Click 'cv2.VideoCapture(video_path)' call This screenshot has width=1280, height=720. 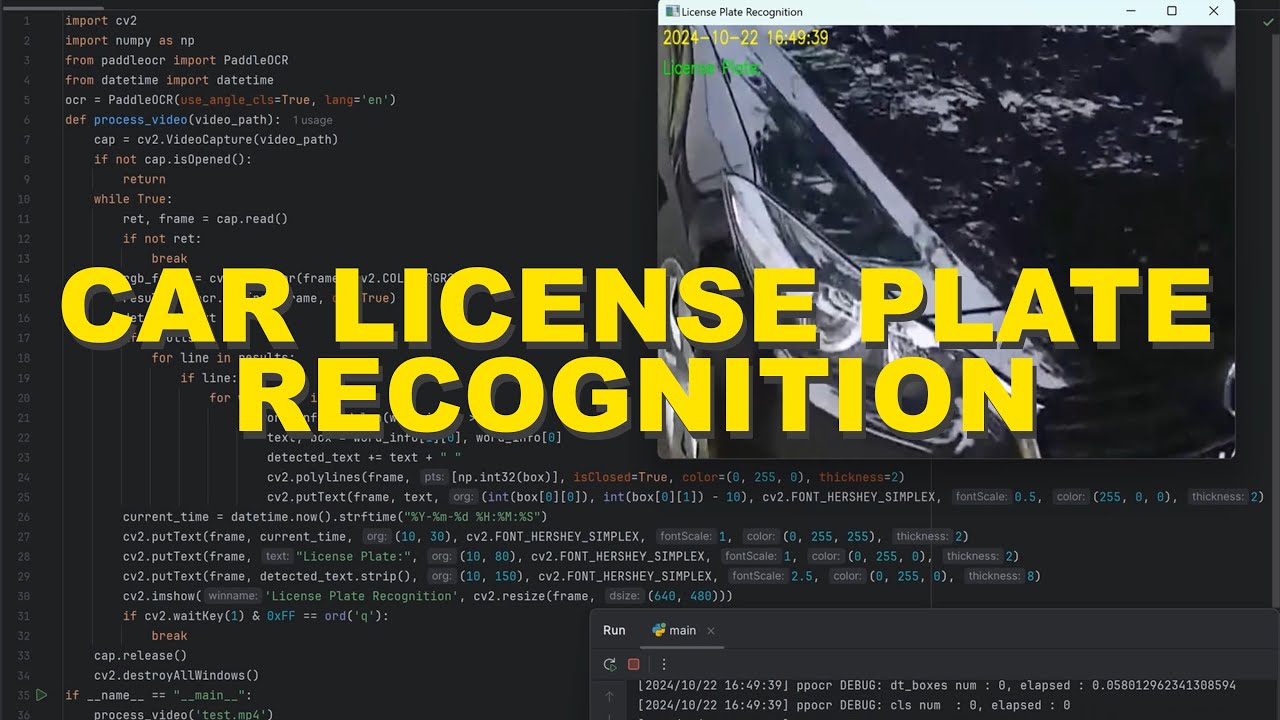[238, 140]
